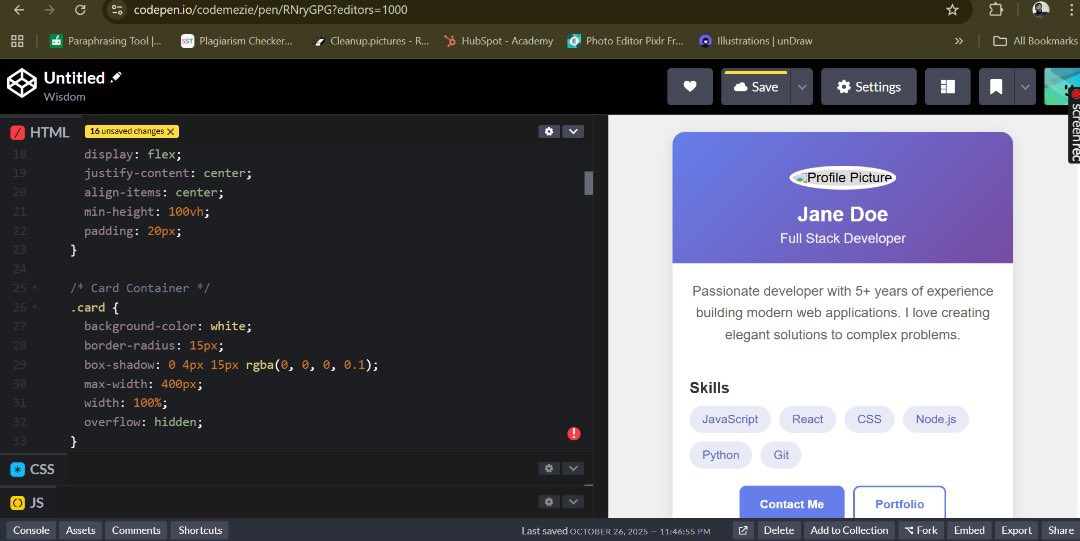Reload the page with refresh icon

coord(80,10)
